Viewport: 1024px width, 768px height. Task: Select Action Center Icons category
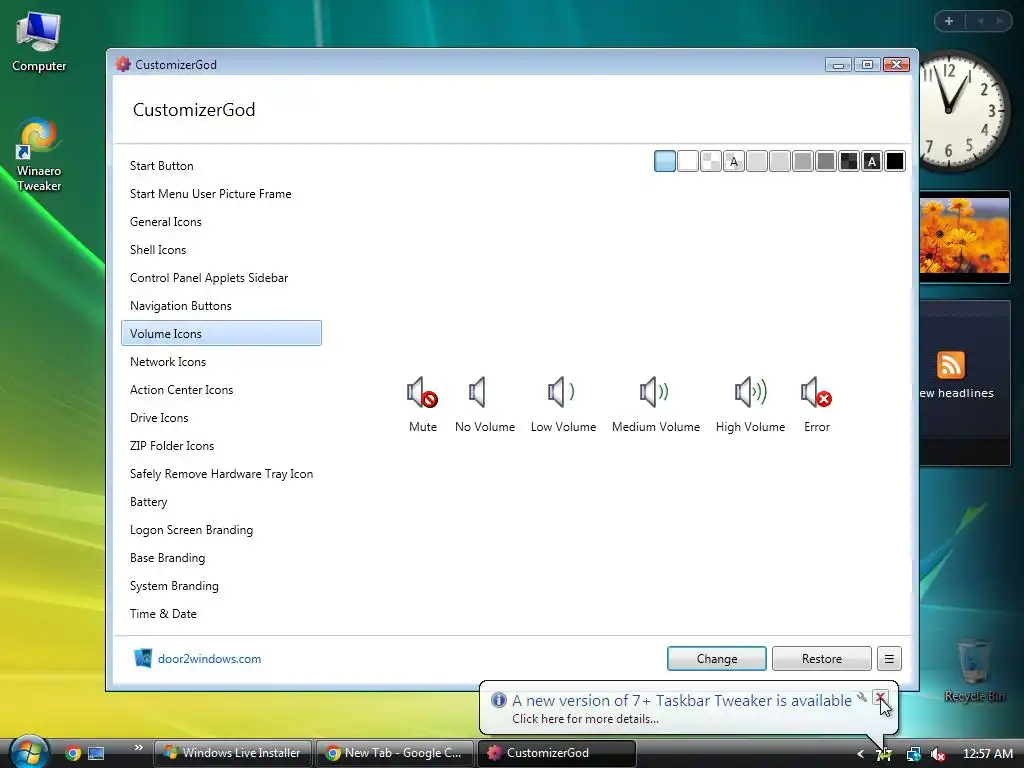click(221, 389)
